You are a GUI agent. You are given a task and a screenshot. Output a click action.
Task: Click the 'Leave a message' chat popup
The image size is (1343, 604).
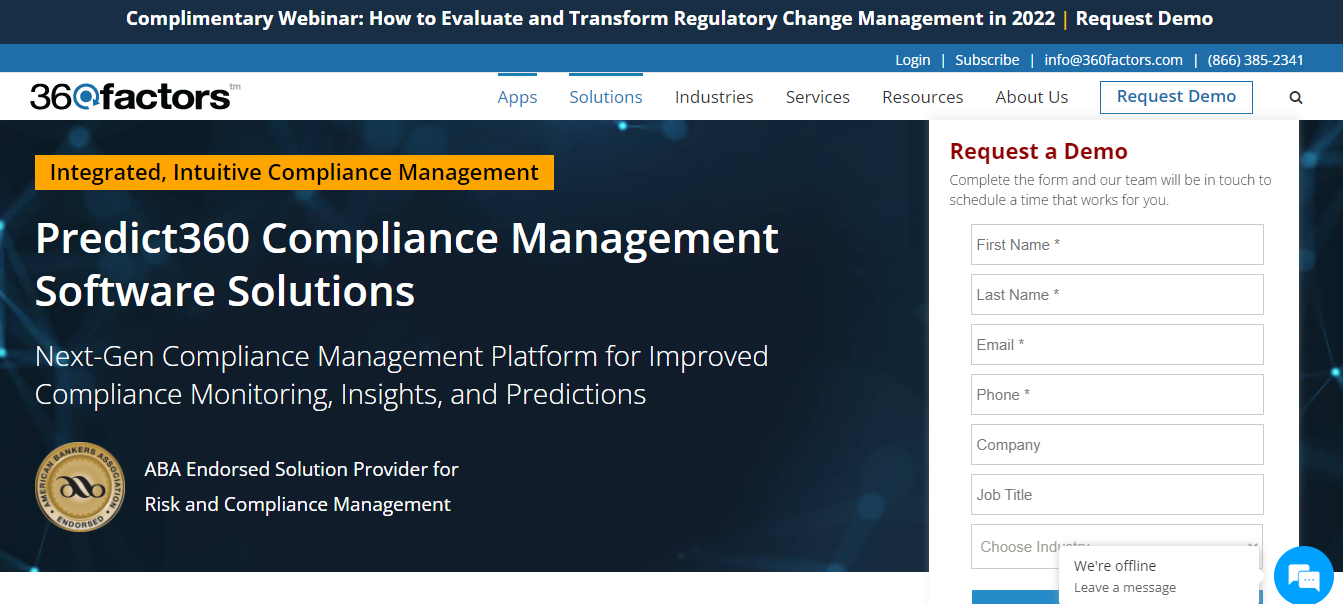(x=1160, y=576)
